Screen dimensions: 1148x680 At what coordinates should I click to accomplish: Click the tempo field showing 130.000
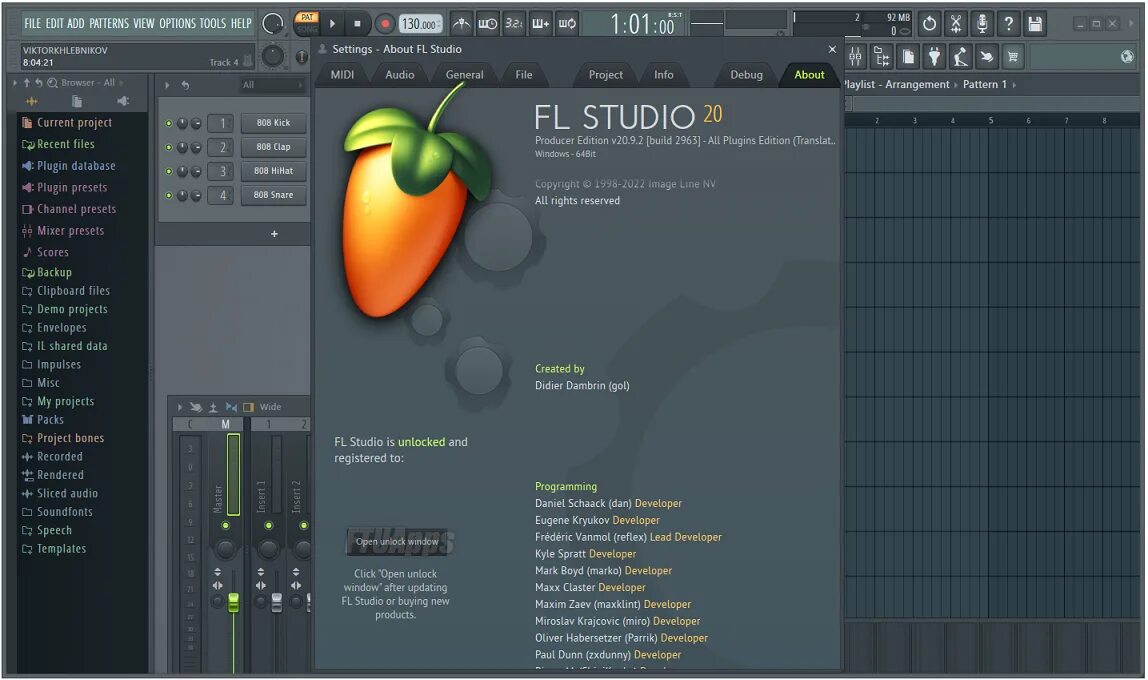click(x=421, y=24)
